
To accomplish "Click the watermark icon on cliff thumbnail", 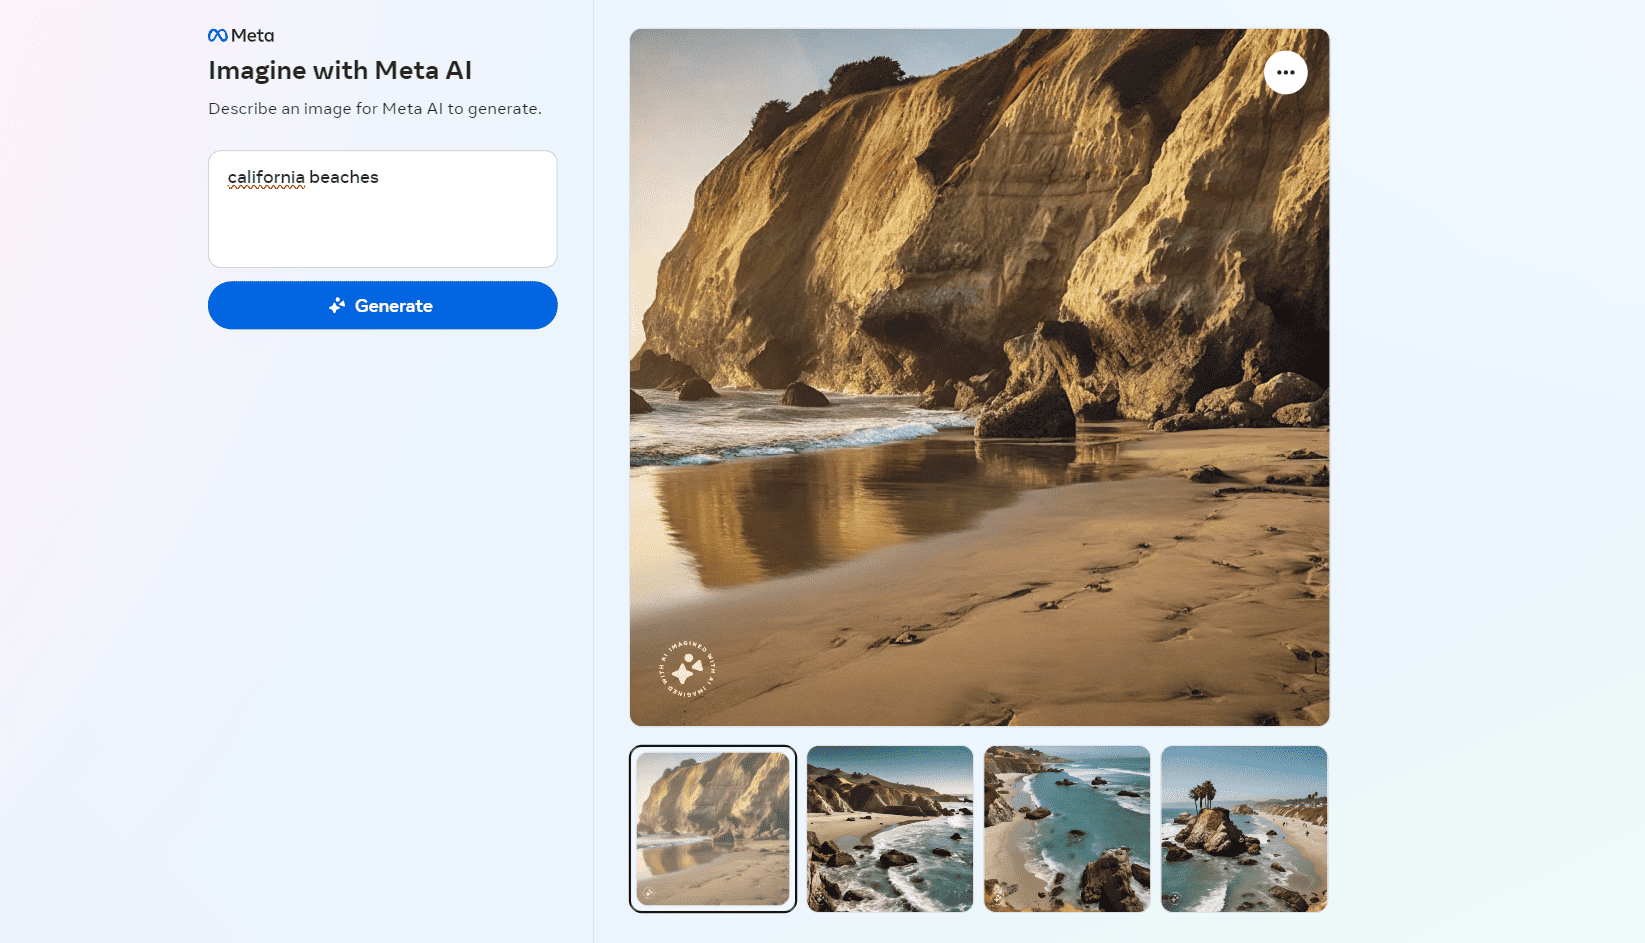I will [x=650, y=892].
